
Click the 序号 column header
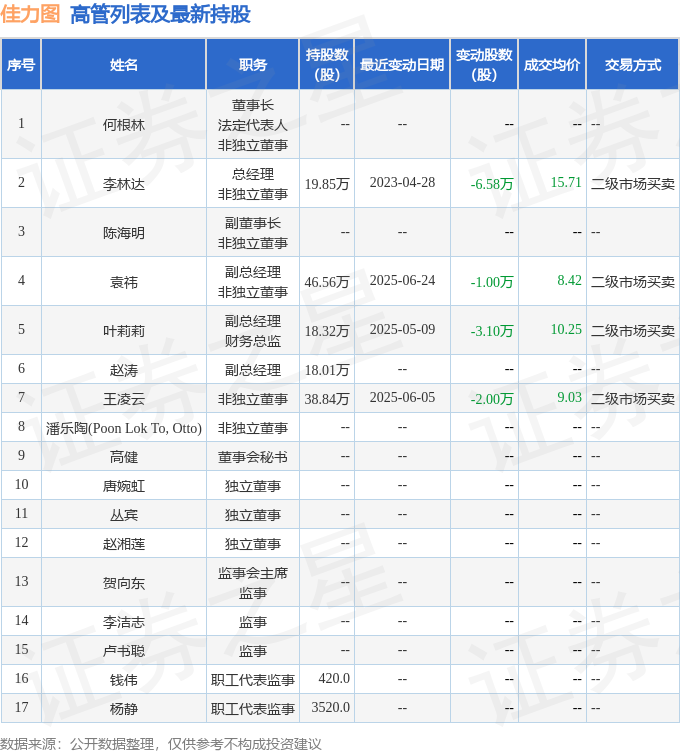[21, 64]
